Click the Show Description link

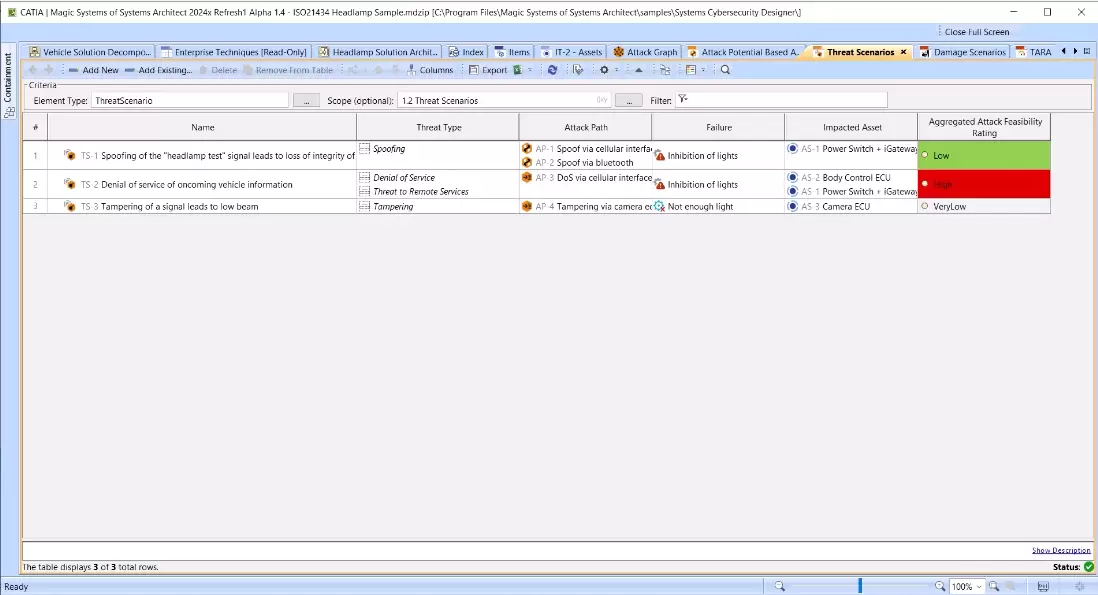click(1061, 551)
